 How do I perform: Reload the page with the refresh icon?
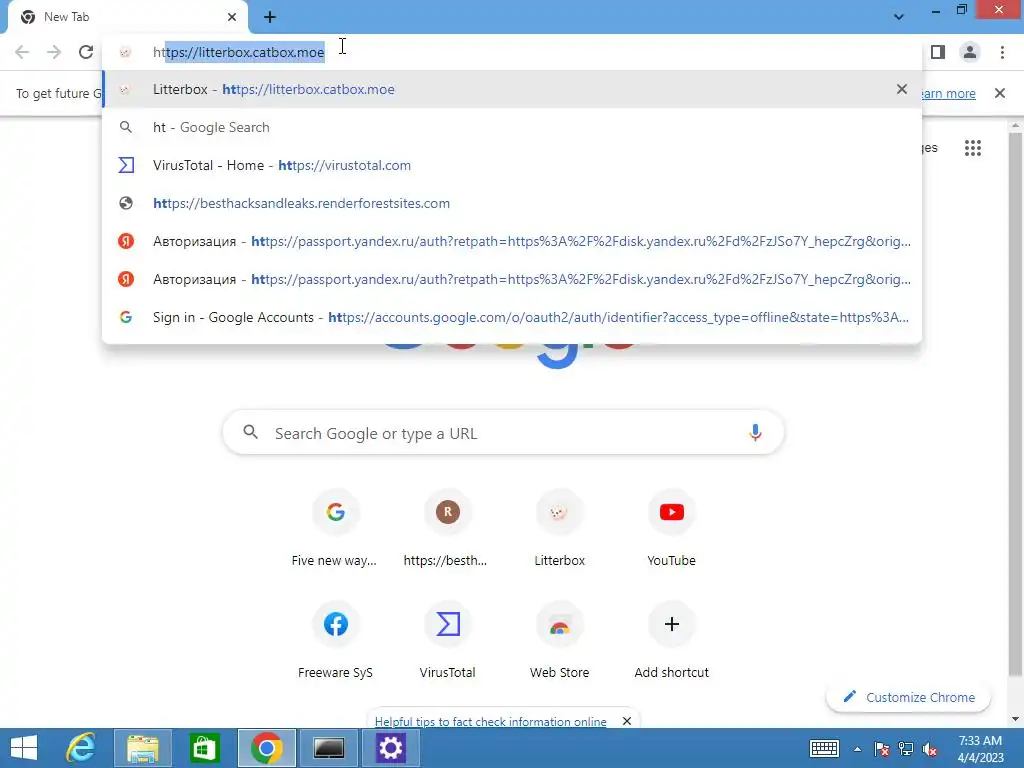coord(86,52)
